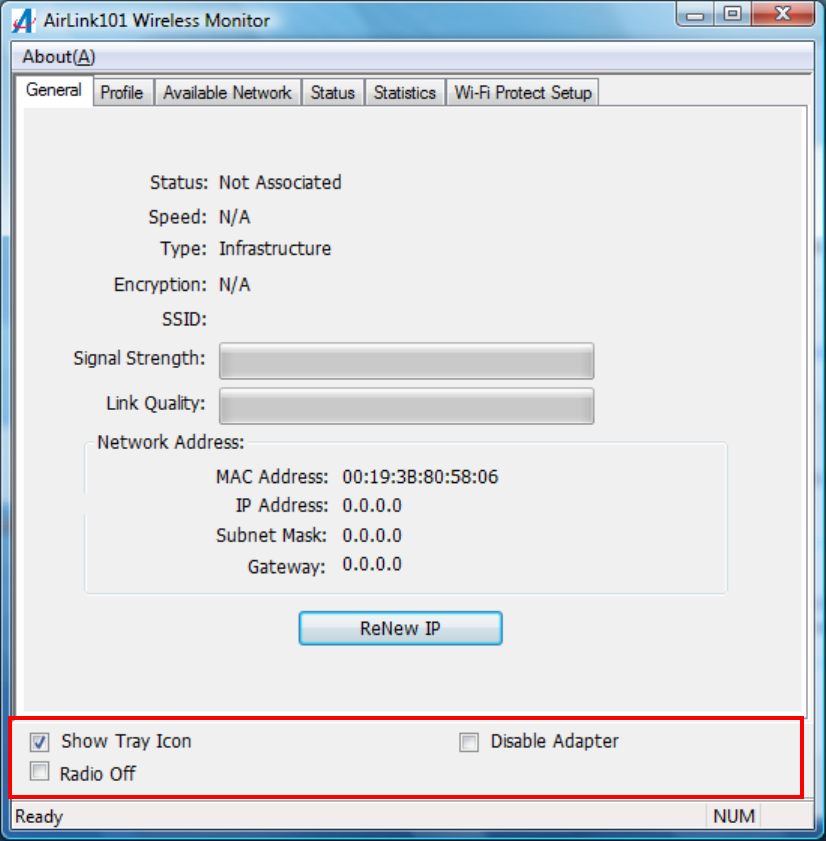Click the Subnet Mask value 0.0.0.0
Image resolution: width=826 pixels, height=841 pixels.
[x=372, y=535]
